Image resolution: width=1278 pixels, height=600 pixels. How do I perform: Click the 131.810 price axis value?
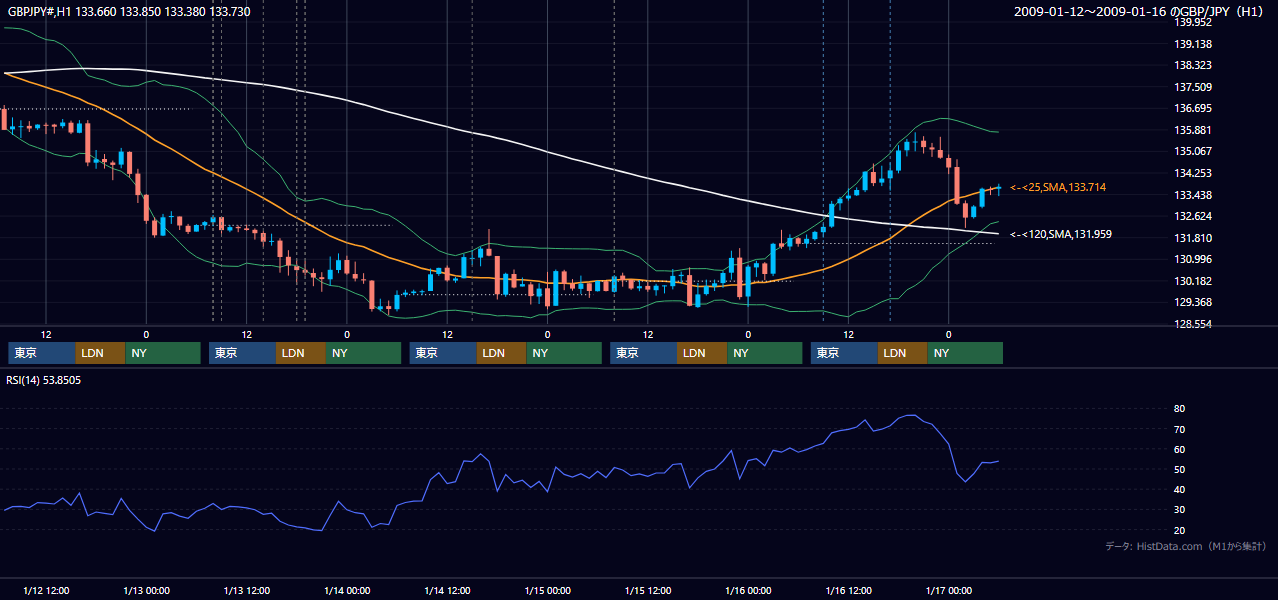[1192, 238]
